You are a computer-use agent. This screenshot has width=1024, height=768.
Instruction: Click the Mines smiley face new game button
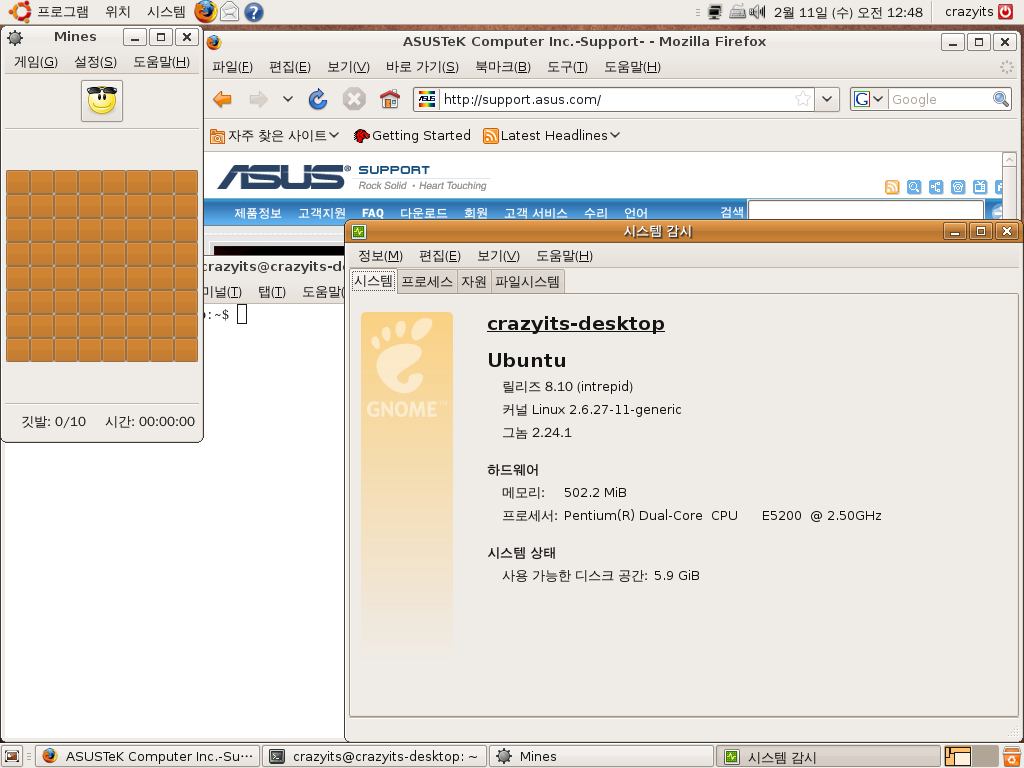coord(102,101)
